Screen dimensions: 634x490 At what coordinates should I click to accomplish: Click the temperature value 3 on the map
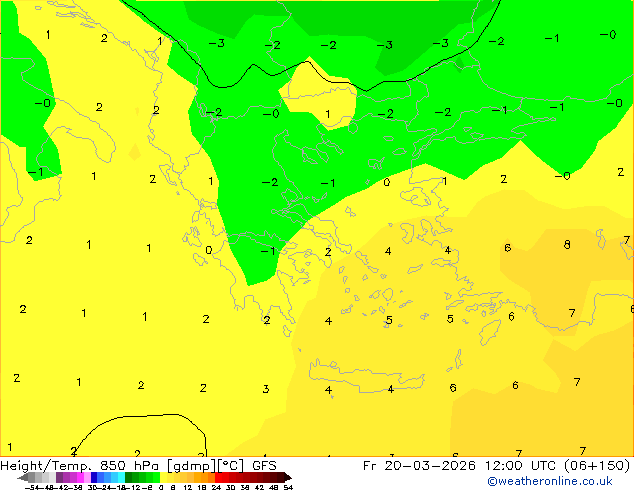coord(266,389)
